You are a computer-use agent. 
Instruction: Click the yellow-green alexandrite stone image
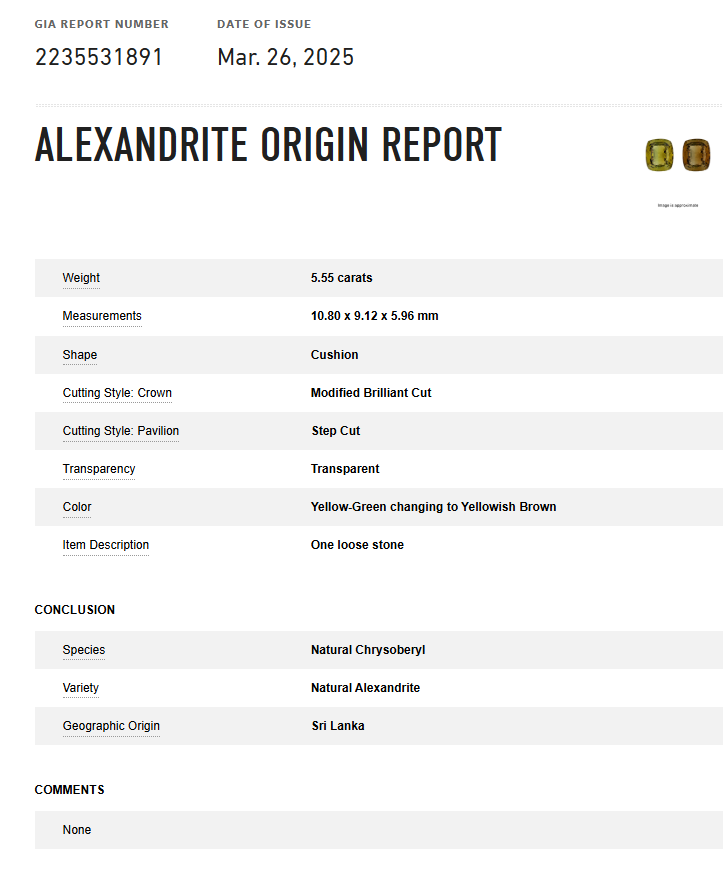[x=658, y=154]
